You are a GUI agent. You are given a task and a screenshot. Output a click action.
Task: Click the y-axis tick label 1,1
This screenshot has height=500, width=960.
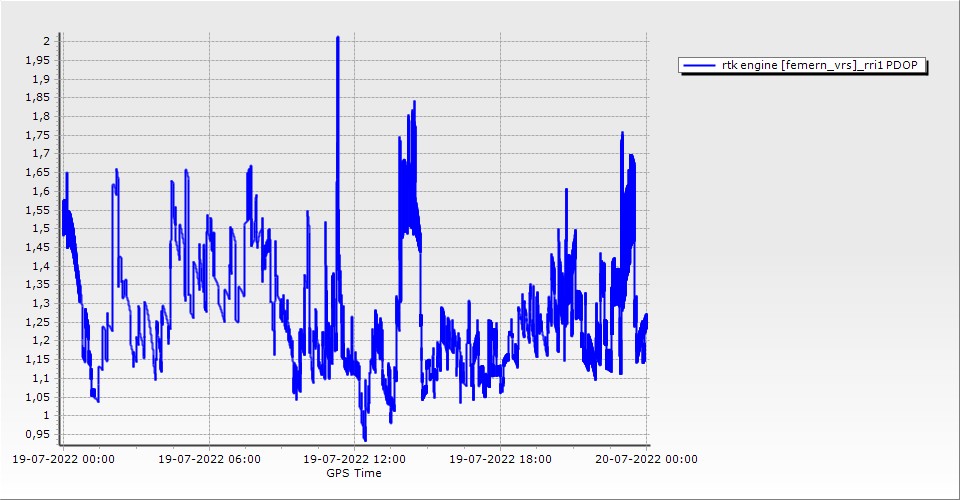pyautogui.click(x=40, y=378)
